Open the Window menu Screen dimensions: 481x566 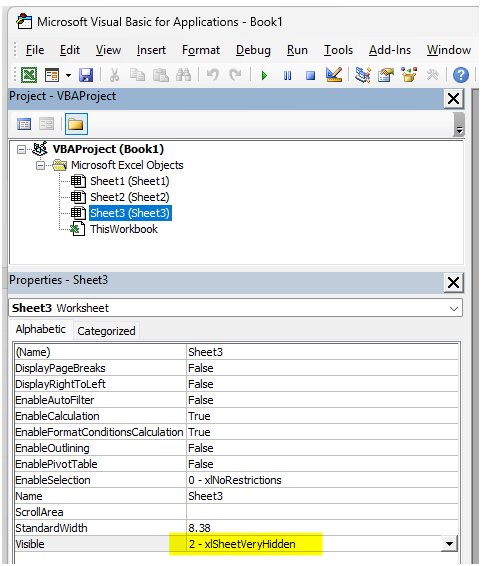pyautogui.click(x=449, y=50)
